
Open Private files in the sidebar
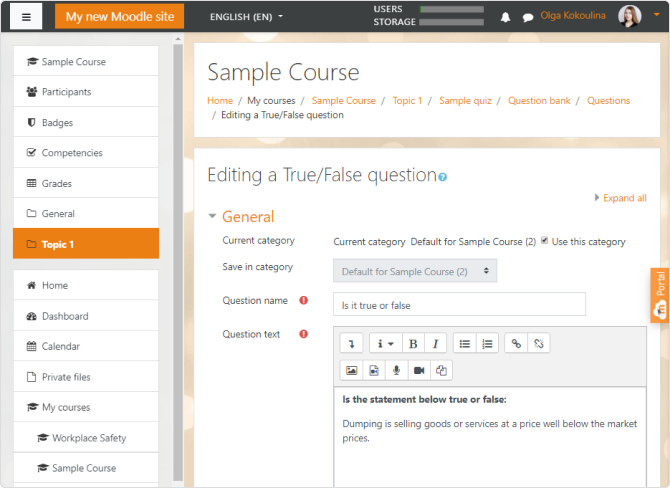pos(86,377)
